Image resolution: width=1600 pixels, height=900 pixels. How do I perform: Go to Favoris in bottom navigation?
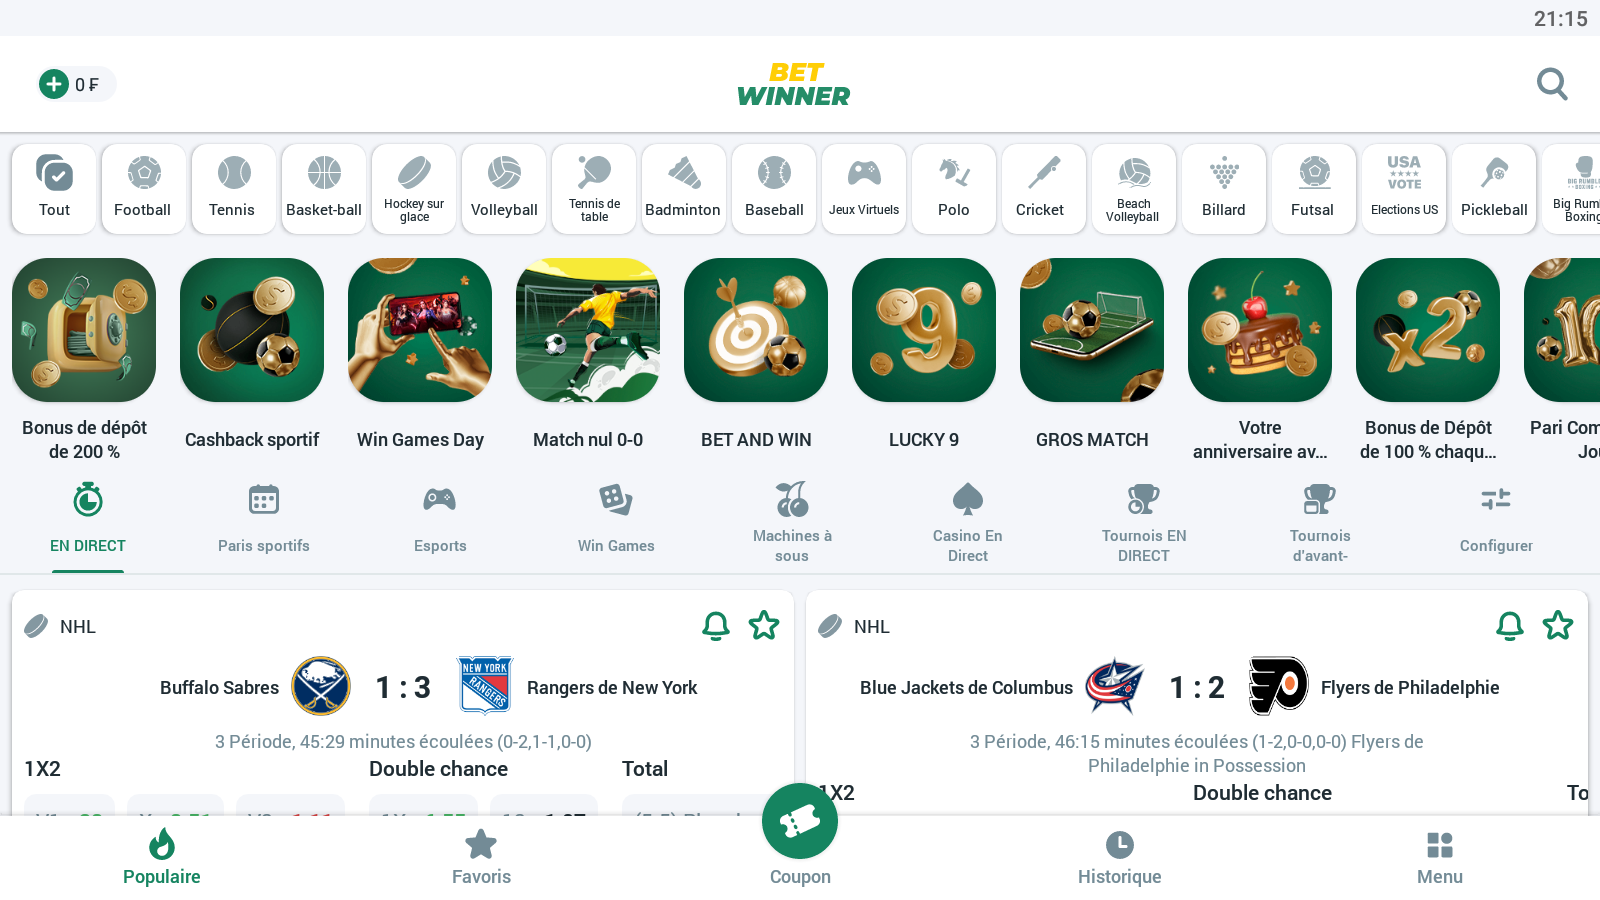tap(481, 859)
